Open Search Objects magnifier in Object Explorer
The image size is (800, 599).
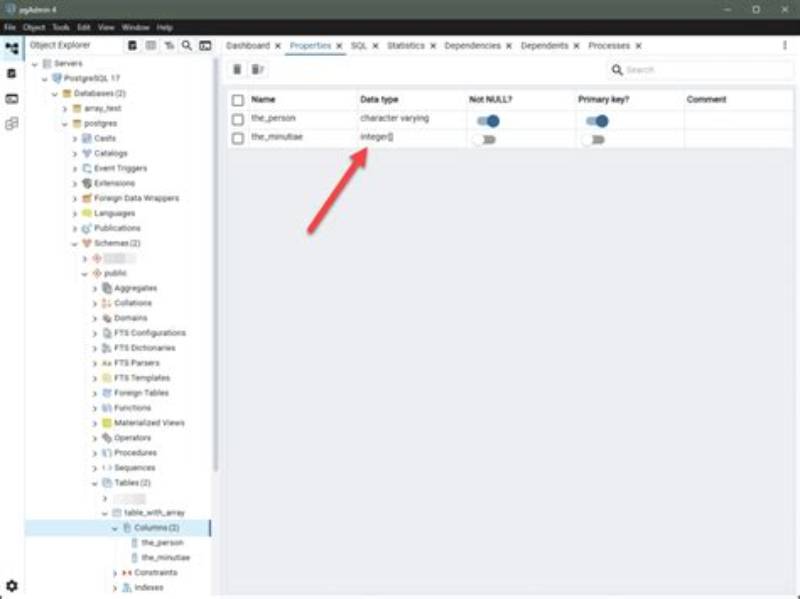coord(187,45)
